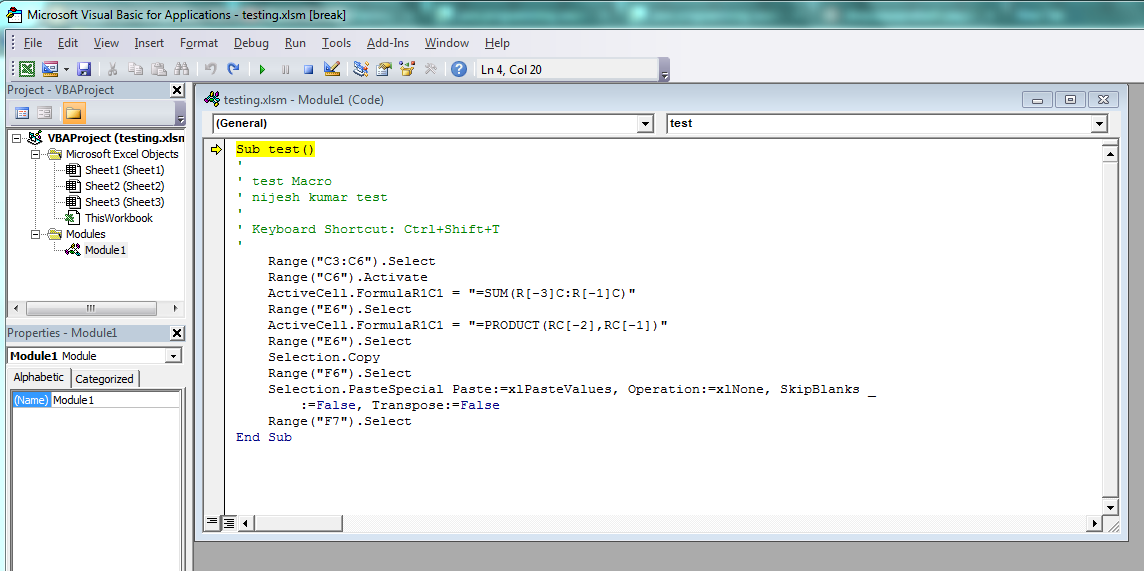Open the View menu
Screen dimensions: 1144x571
tap(107, 43)
